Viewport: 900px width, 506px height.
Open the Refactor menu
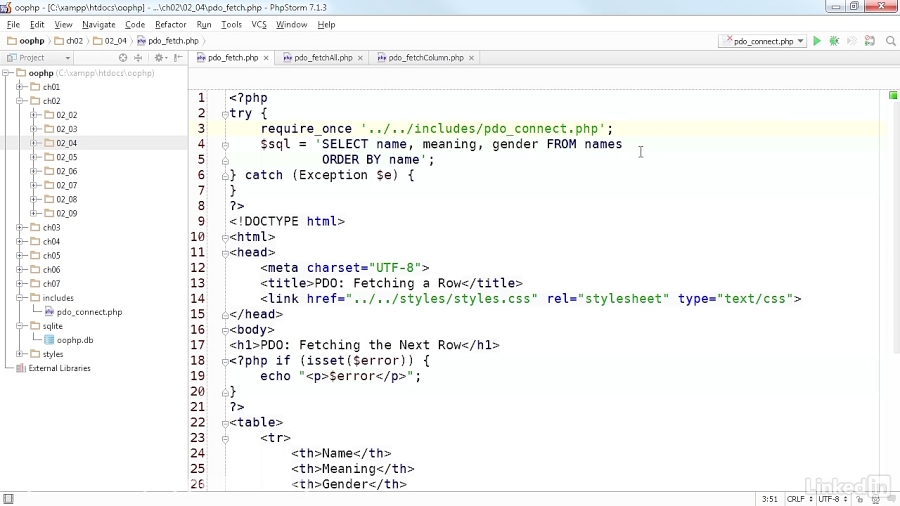[x=170, y=24]
